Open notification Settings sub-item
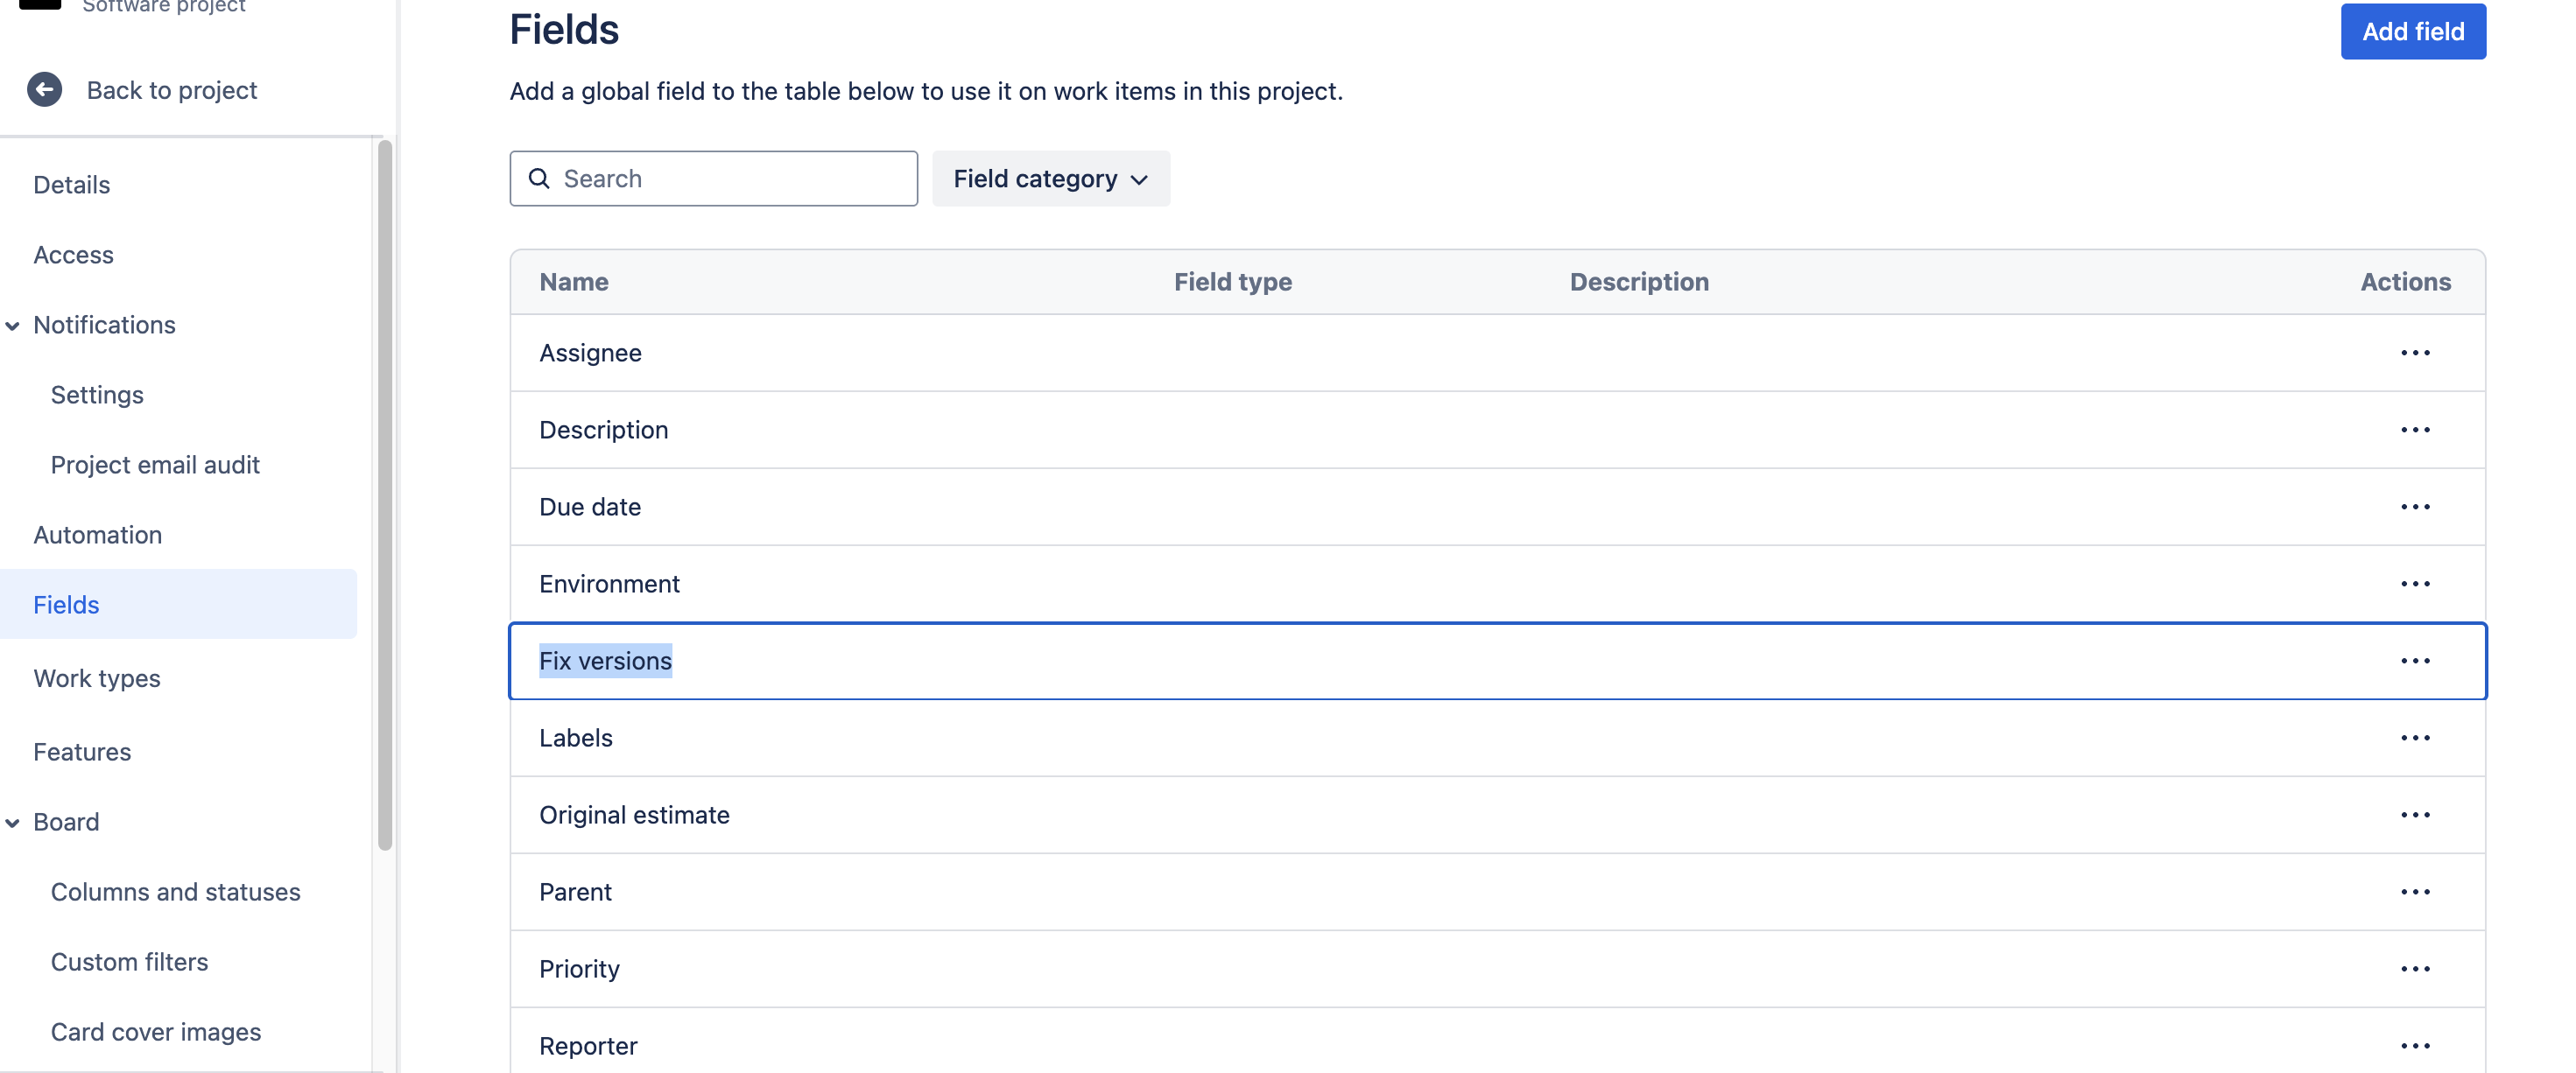Screen dimensions: 2576x1073 (97, 395)
